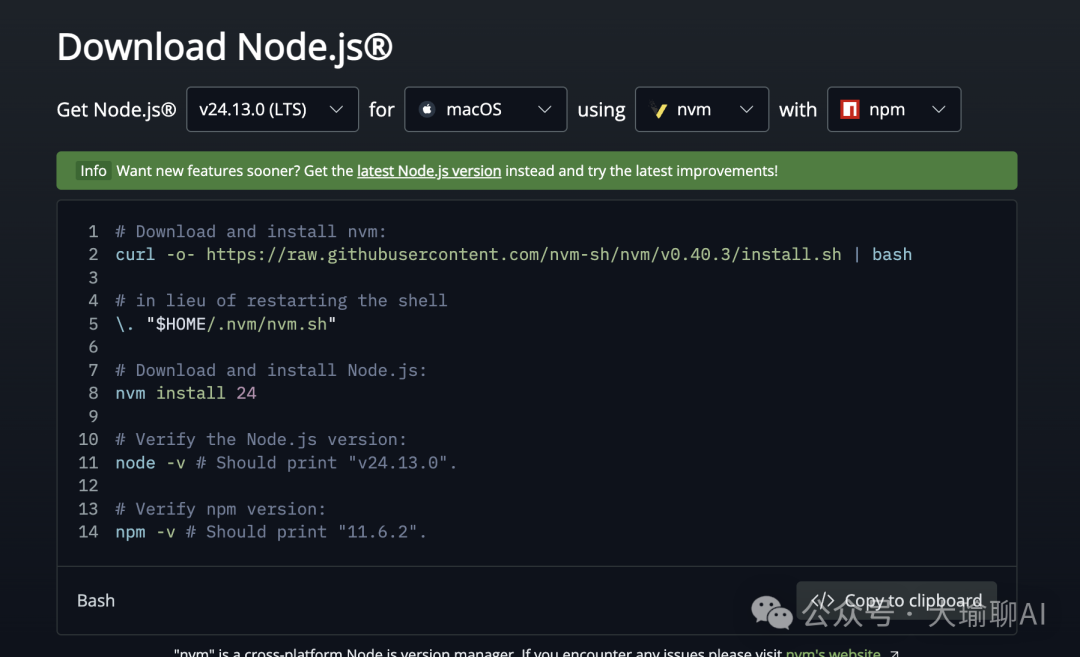Click the npm -v command on line 14
1080x657 pixels.
145,532
